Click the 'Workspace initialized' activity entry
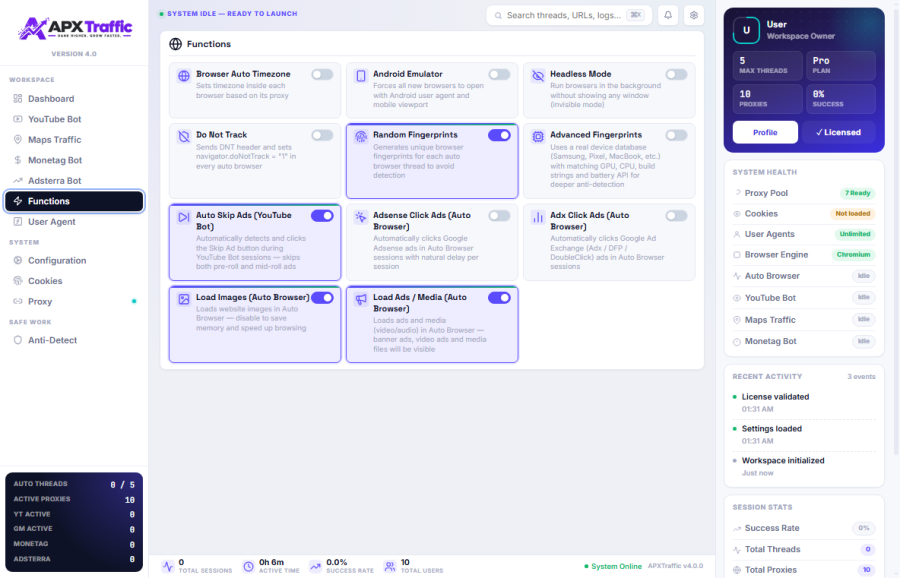 (804, 466)
